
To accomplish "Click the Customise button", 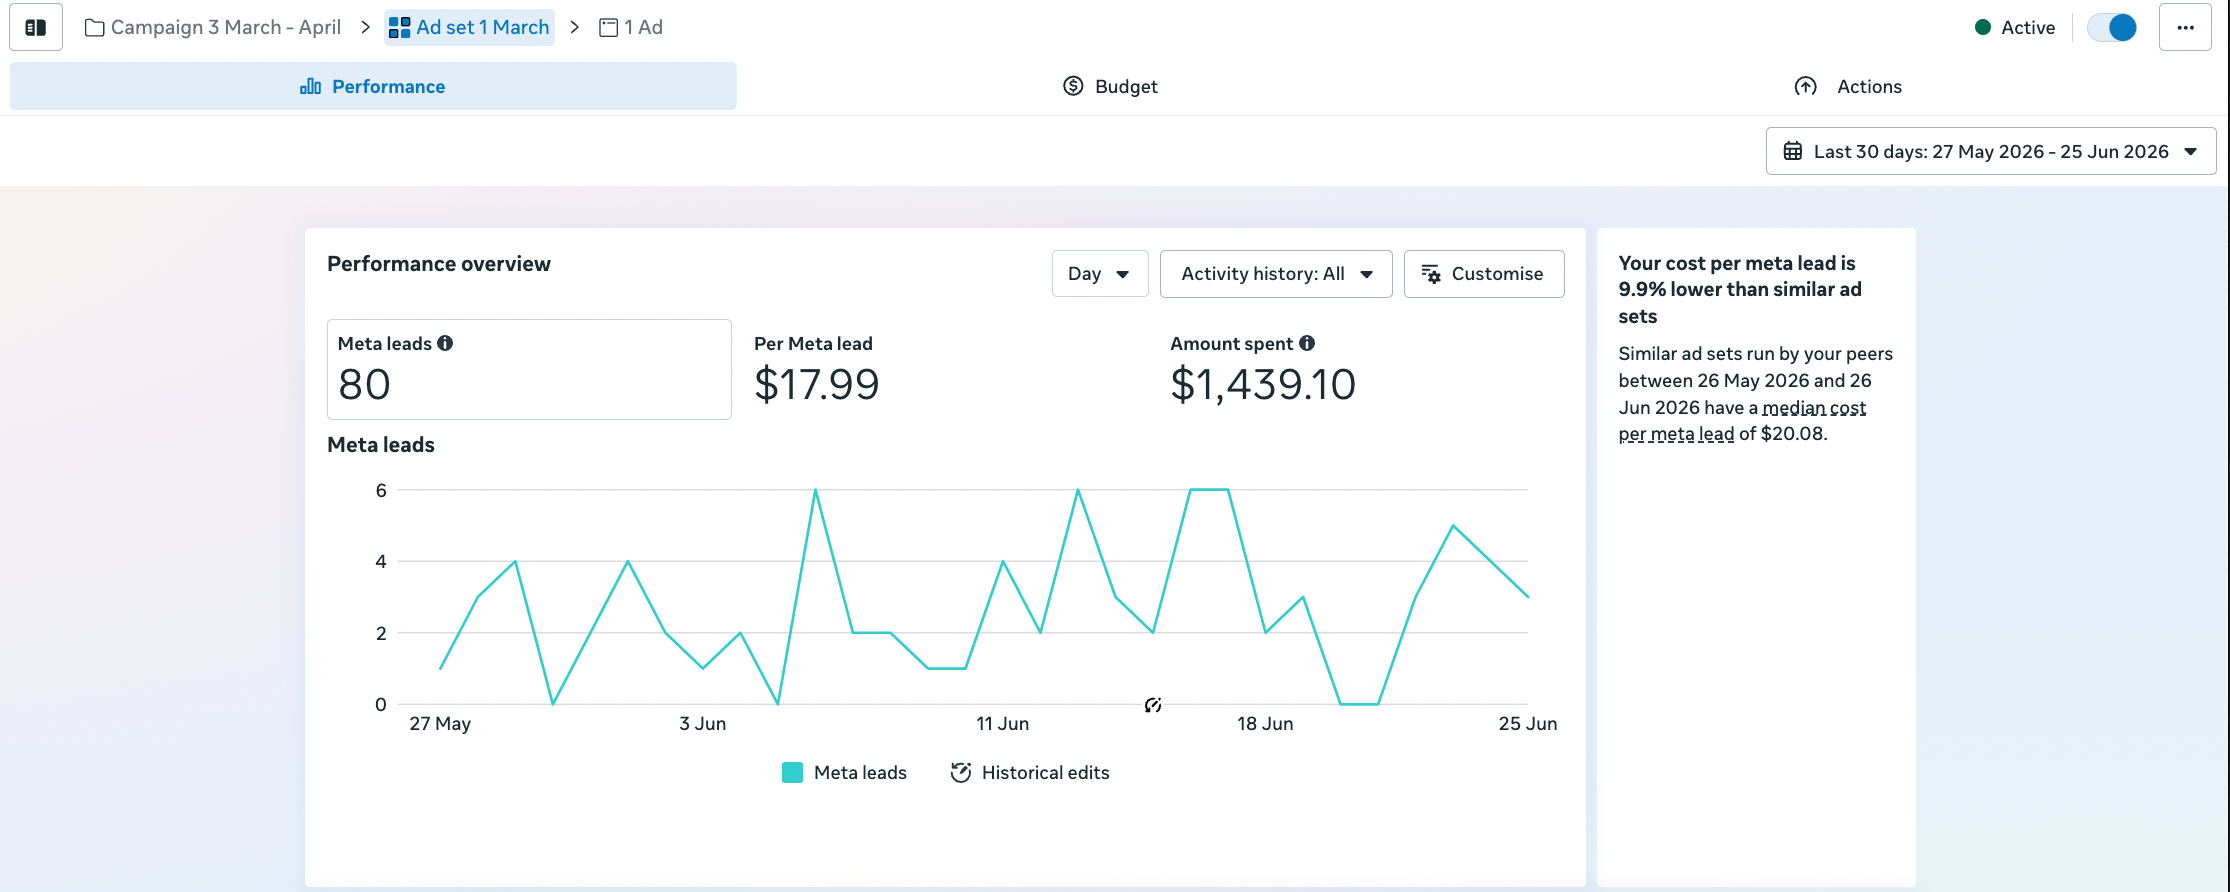I will click(x=1484, y=274).
